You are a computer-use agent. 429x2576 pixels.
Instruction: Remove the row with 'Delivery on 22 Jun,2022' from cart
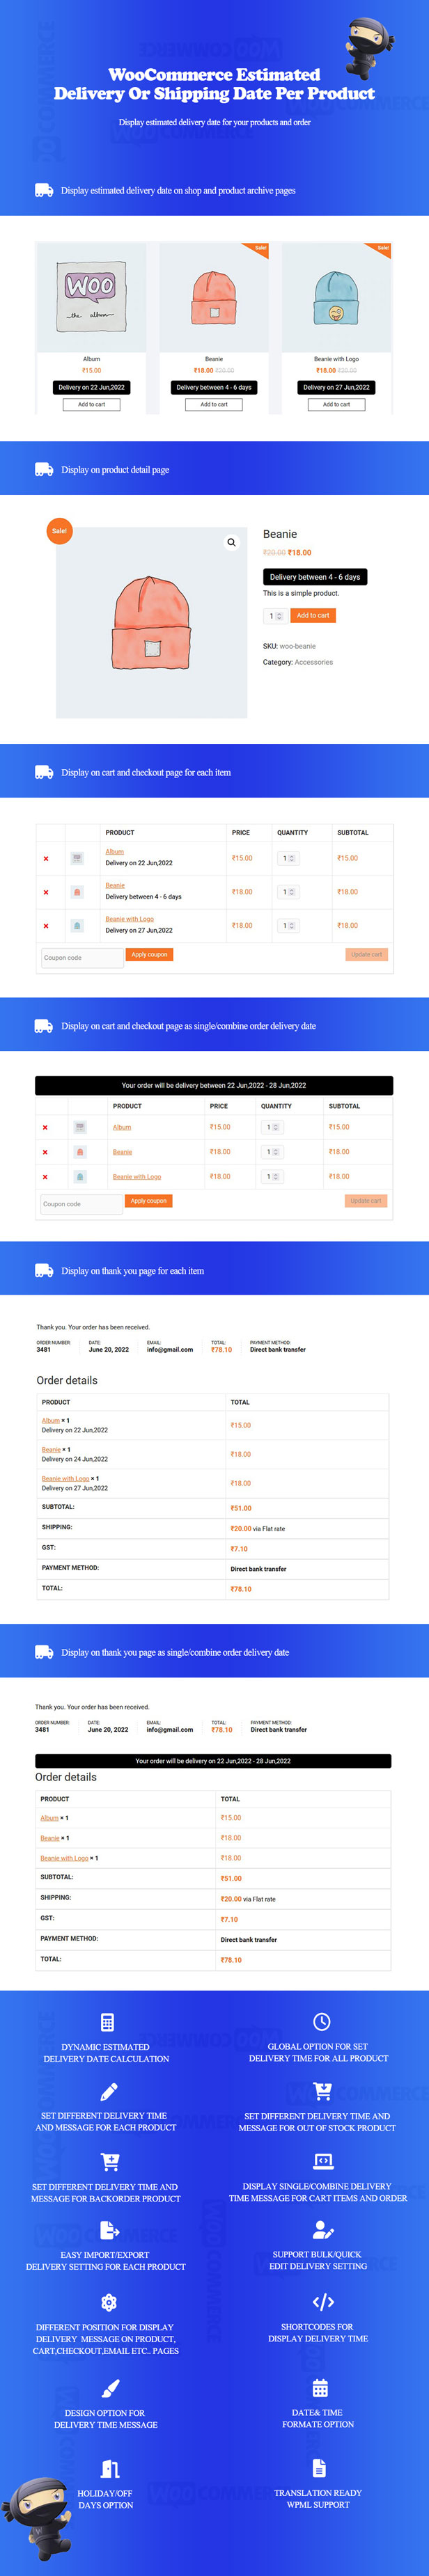click(x=46, y=859)
